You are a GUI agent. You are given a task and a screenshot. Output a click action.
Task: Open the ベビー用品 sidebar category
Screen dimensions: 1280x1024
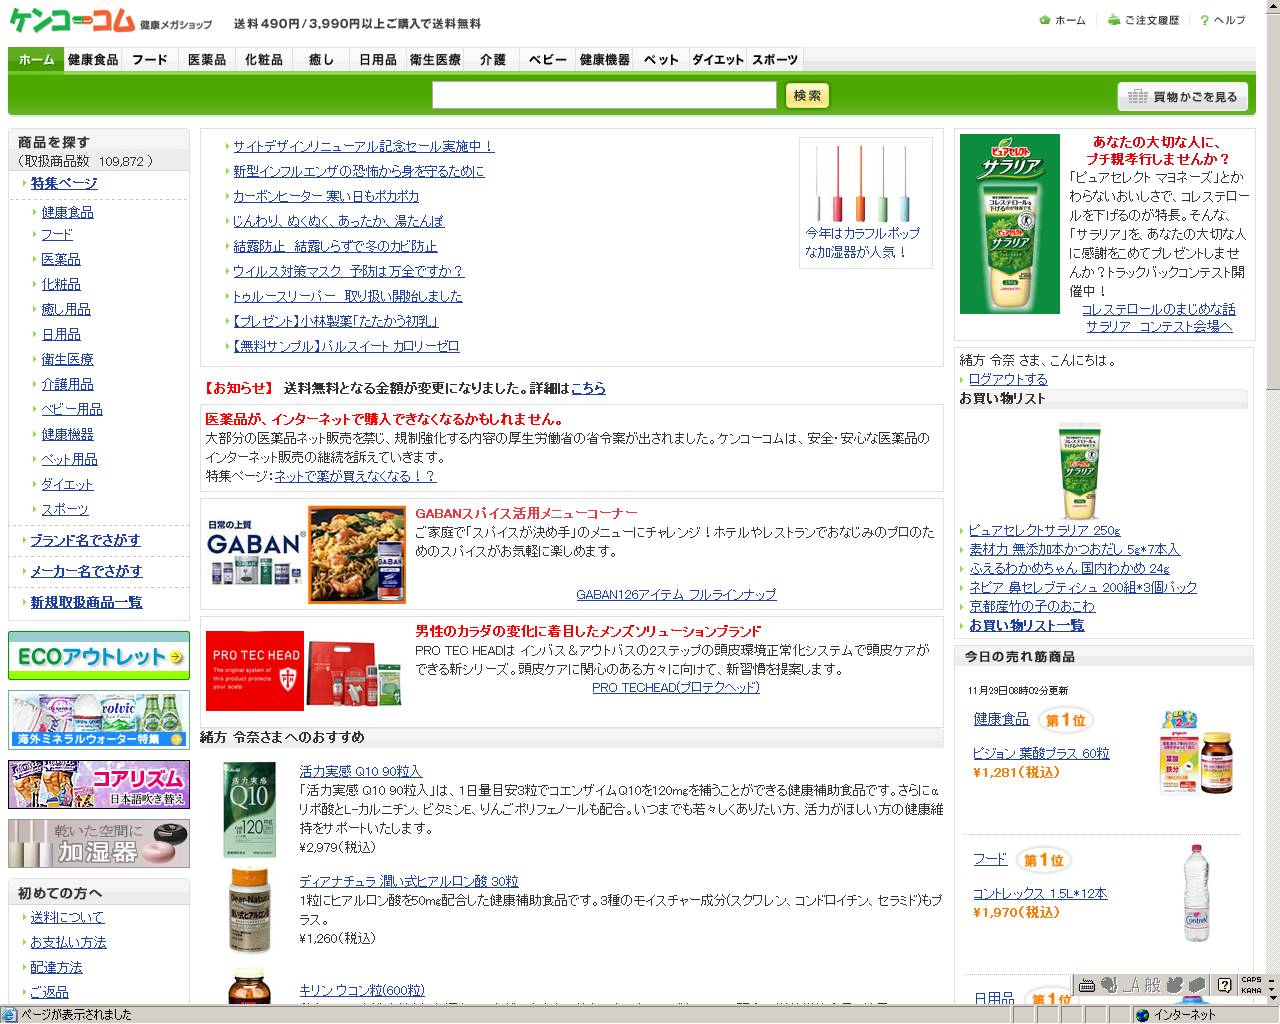coord(72,409)
